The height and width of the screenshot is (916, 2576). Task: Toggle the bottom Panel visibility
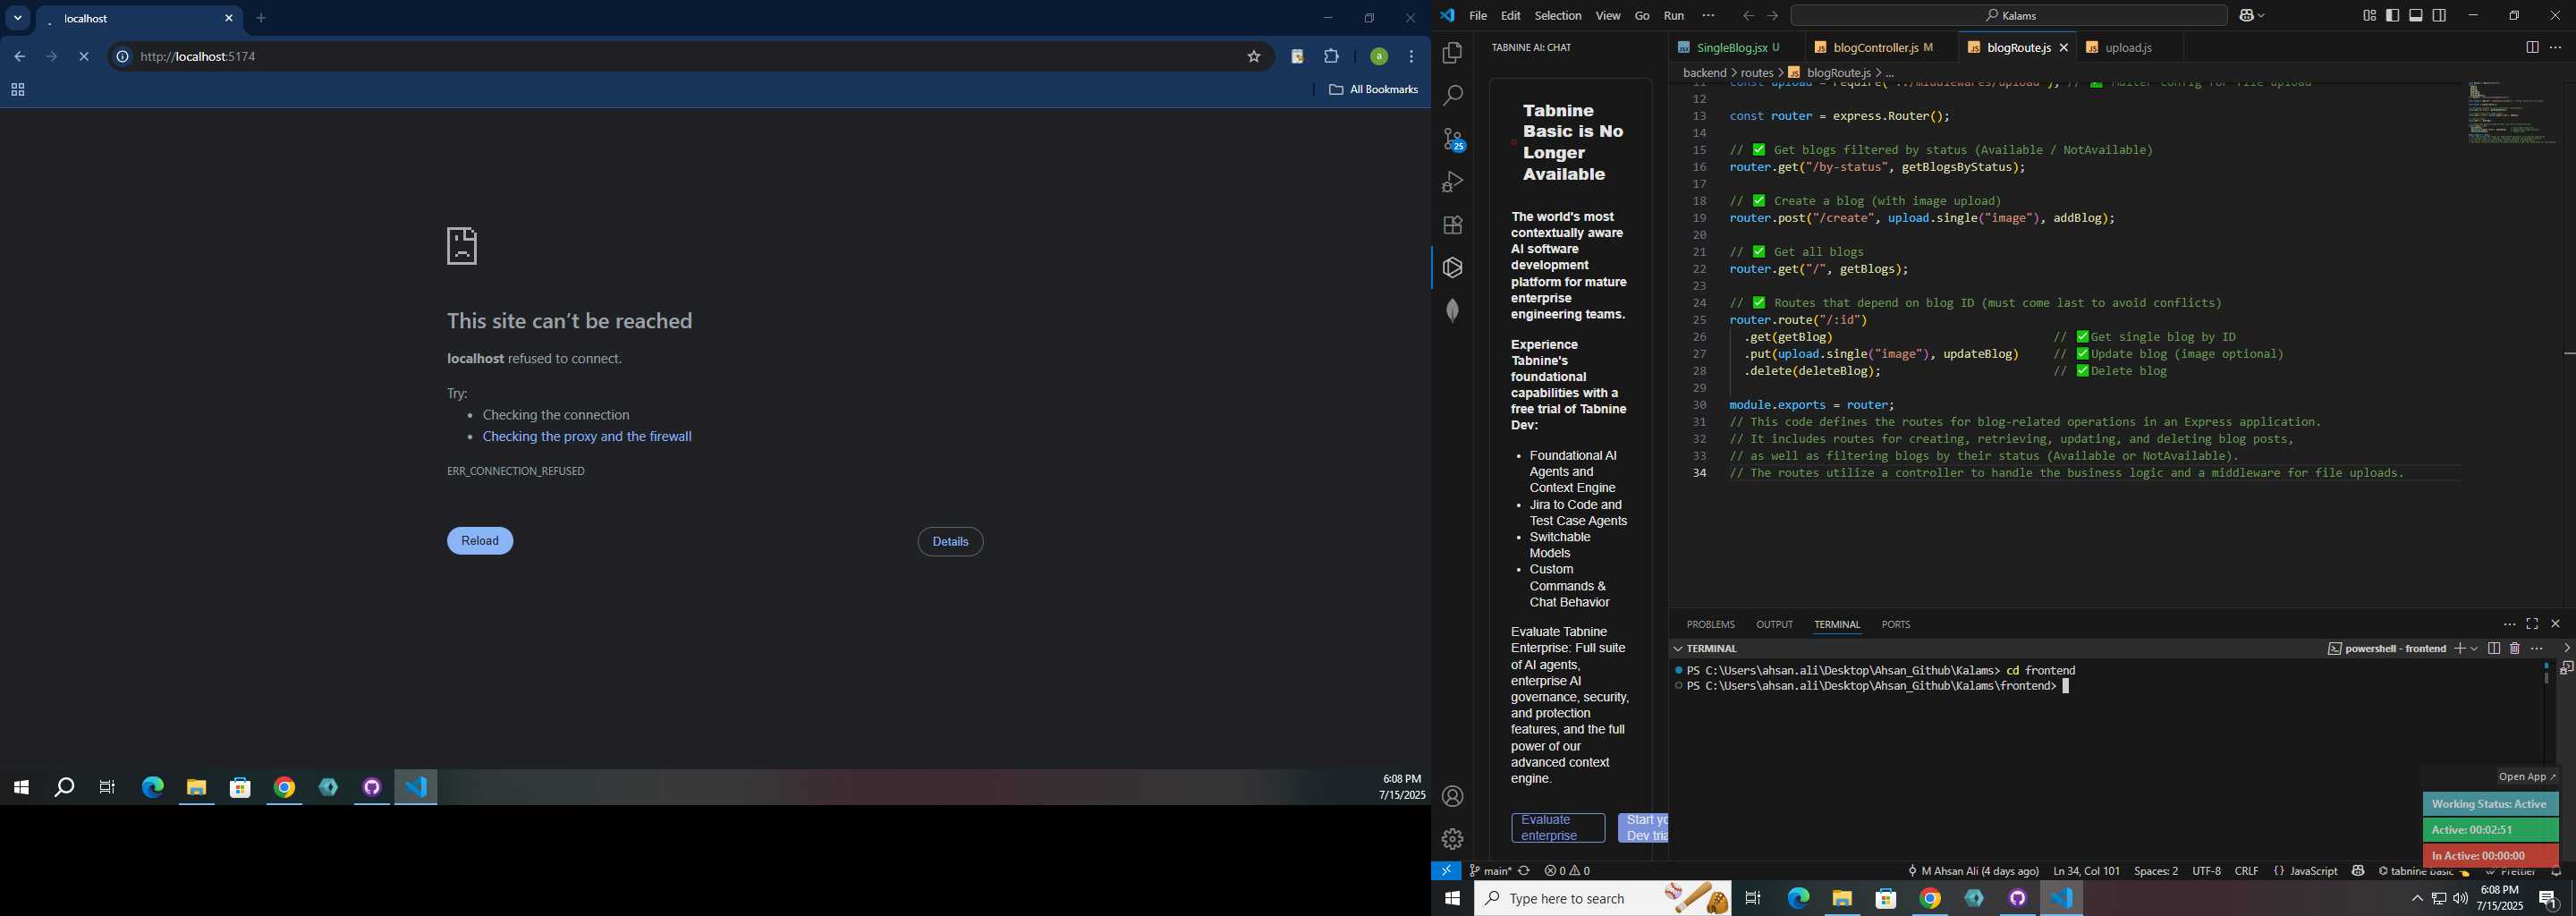[2416, 16]
